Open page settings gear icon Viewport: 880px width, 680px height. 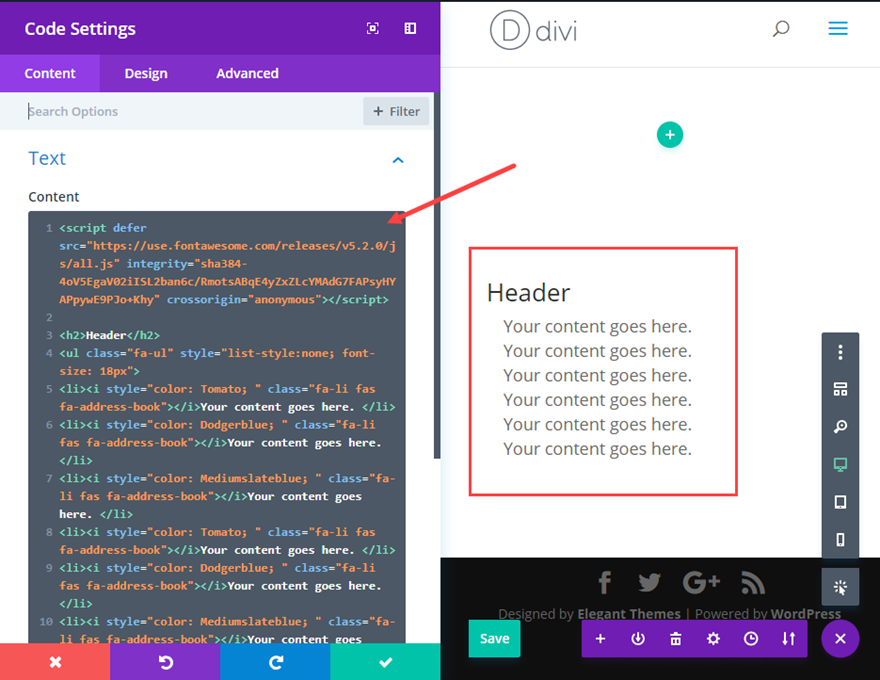point(713,638)
